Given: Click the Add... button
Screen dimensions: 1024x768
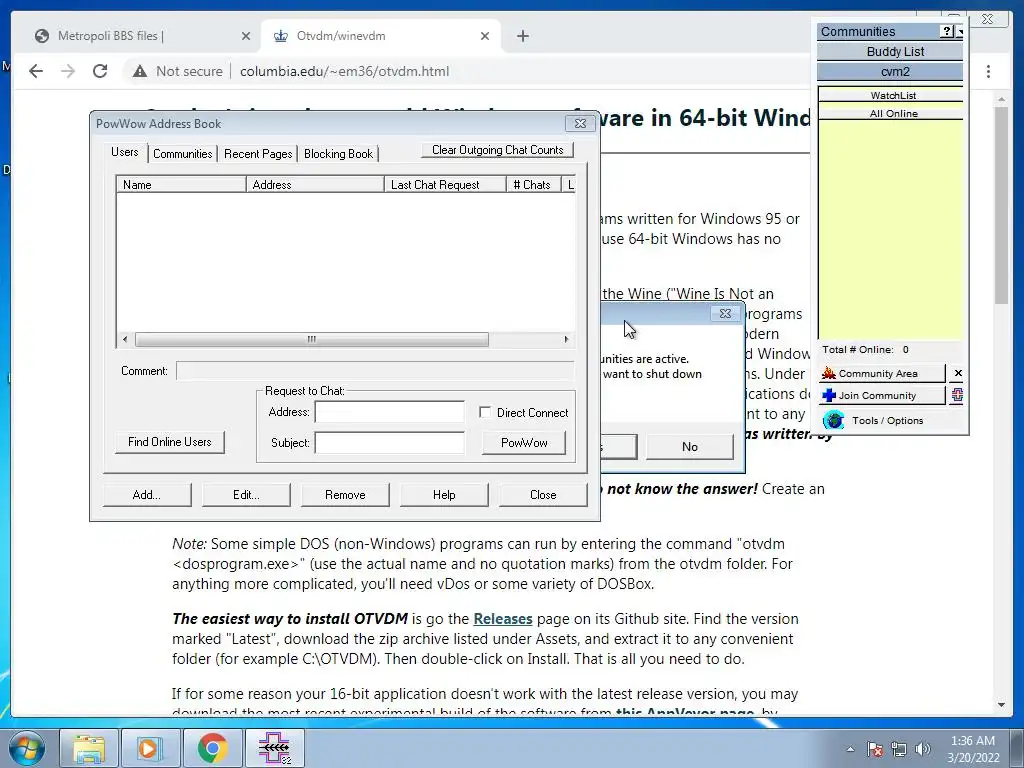Looking at the screenshot, I should (147, 495).
